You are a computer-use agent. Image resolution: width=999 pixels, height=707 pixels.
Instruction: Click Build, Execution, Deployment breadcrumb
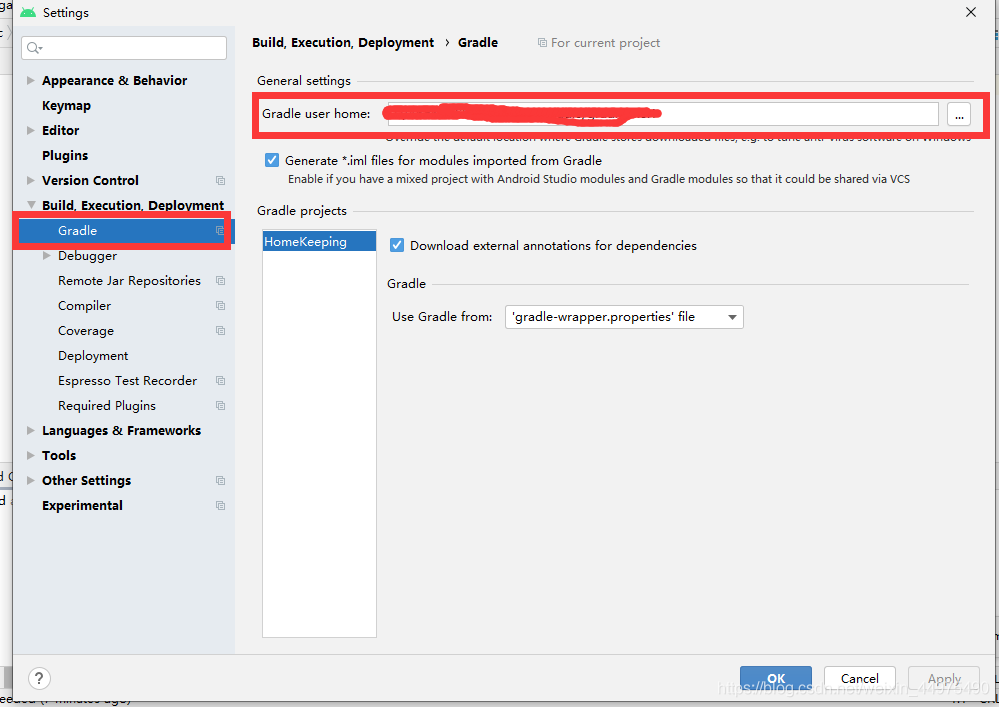coord(343,43)
